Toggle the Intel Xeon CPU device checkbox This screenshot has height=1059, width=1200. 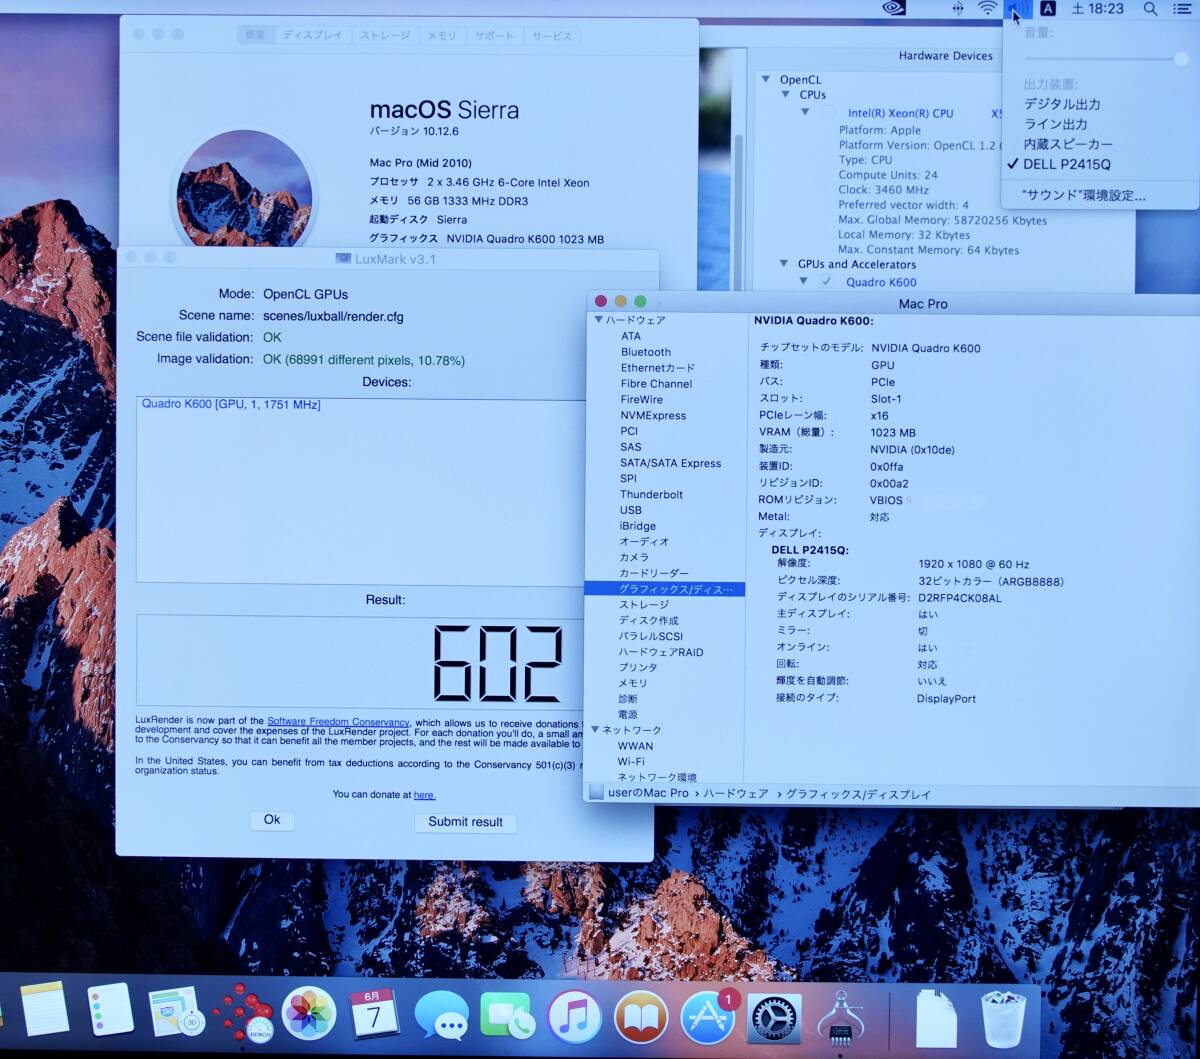pyautogui.click(x=828, y=113)
